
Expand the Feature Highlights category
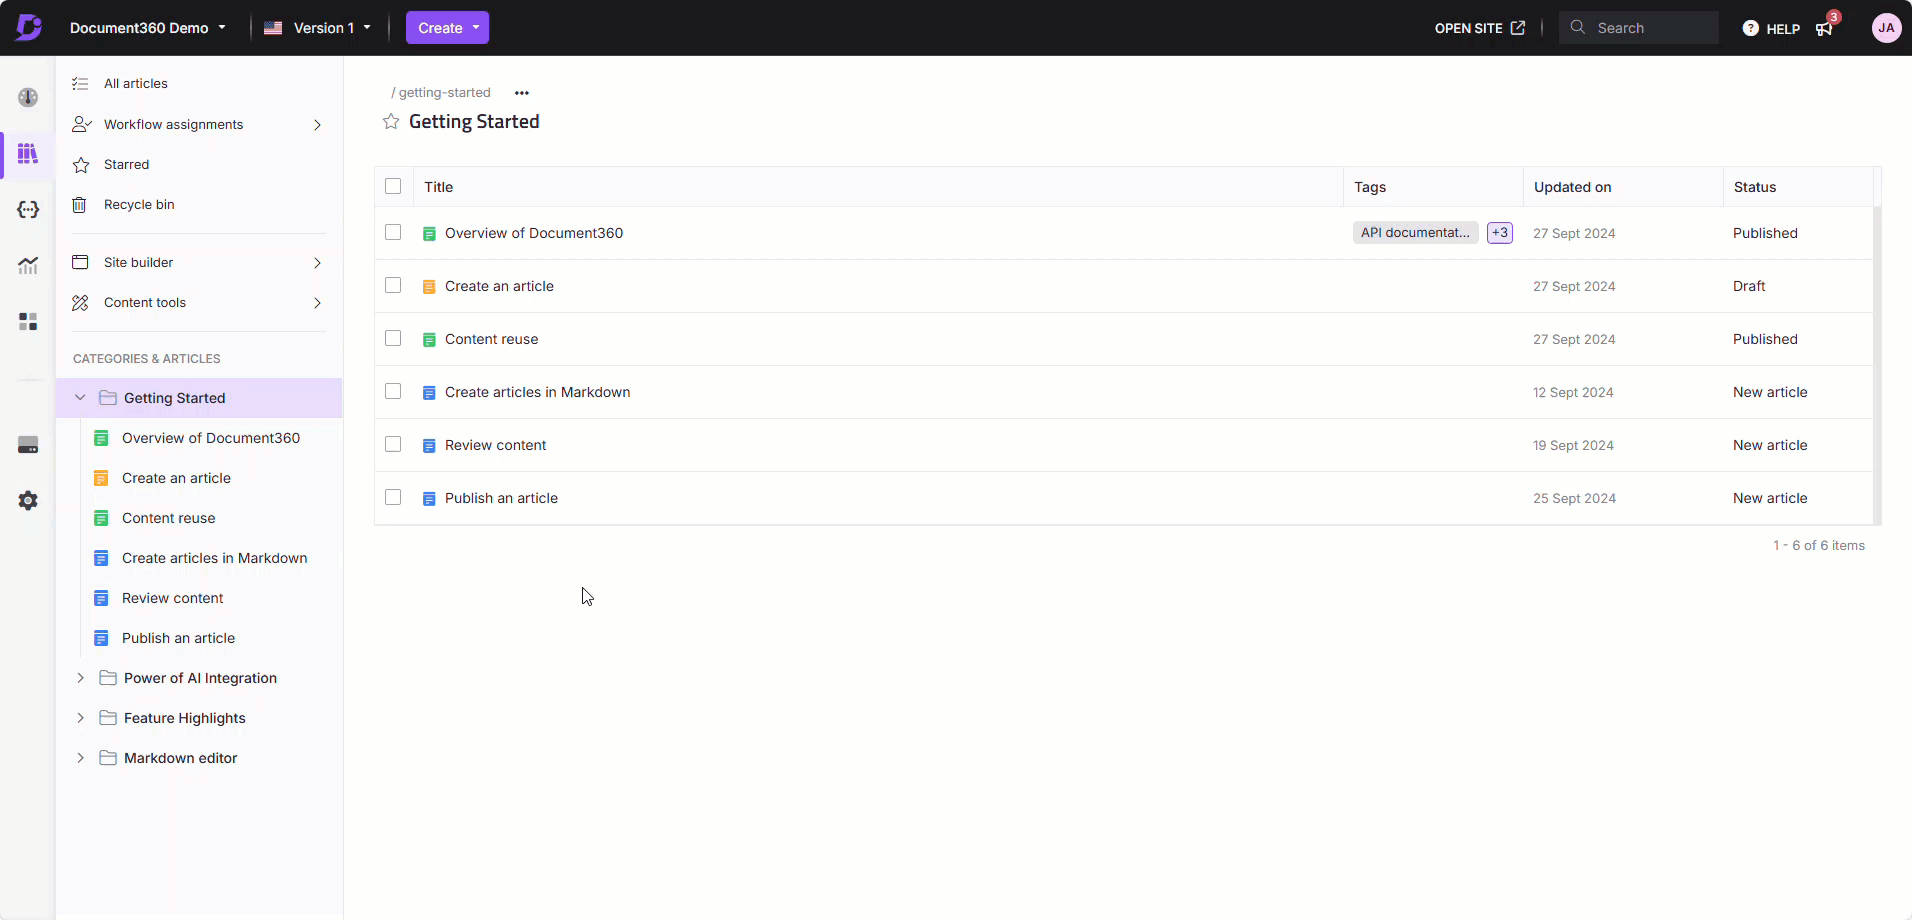(81, 718)
